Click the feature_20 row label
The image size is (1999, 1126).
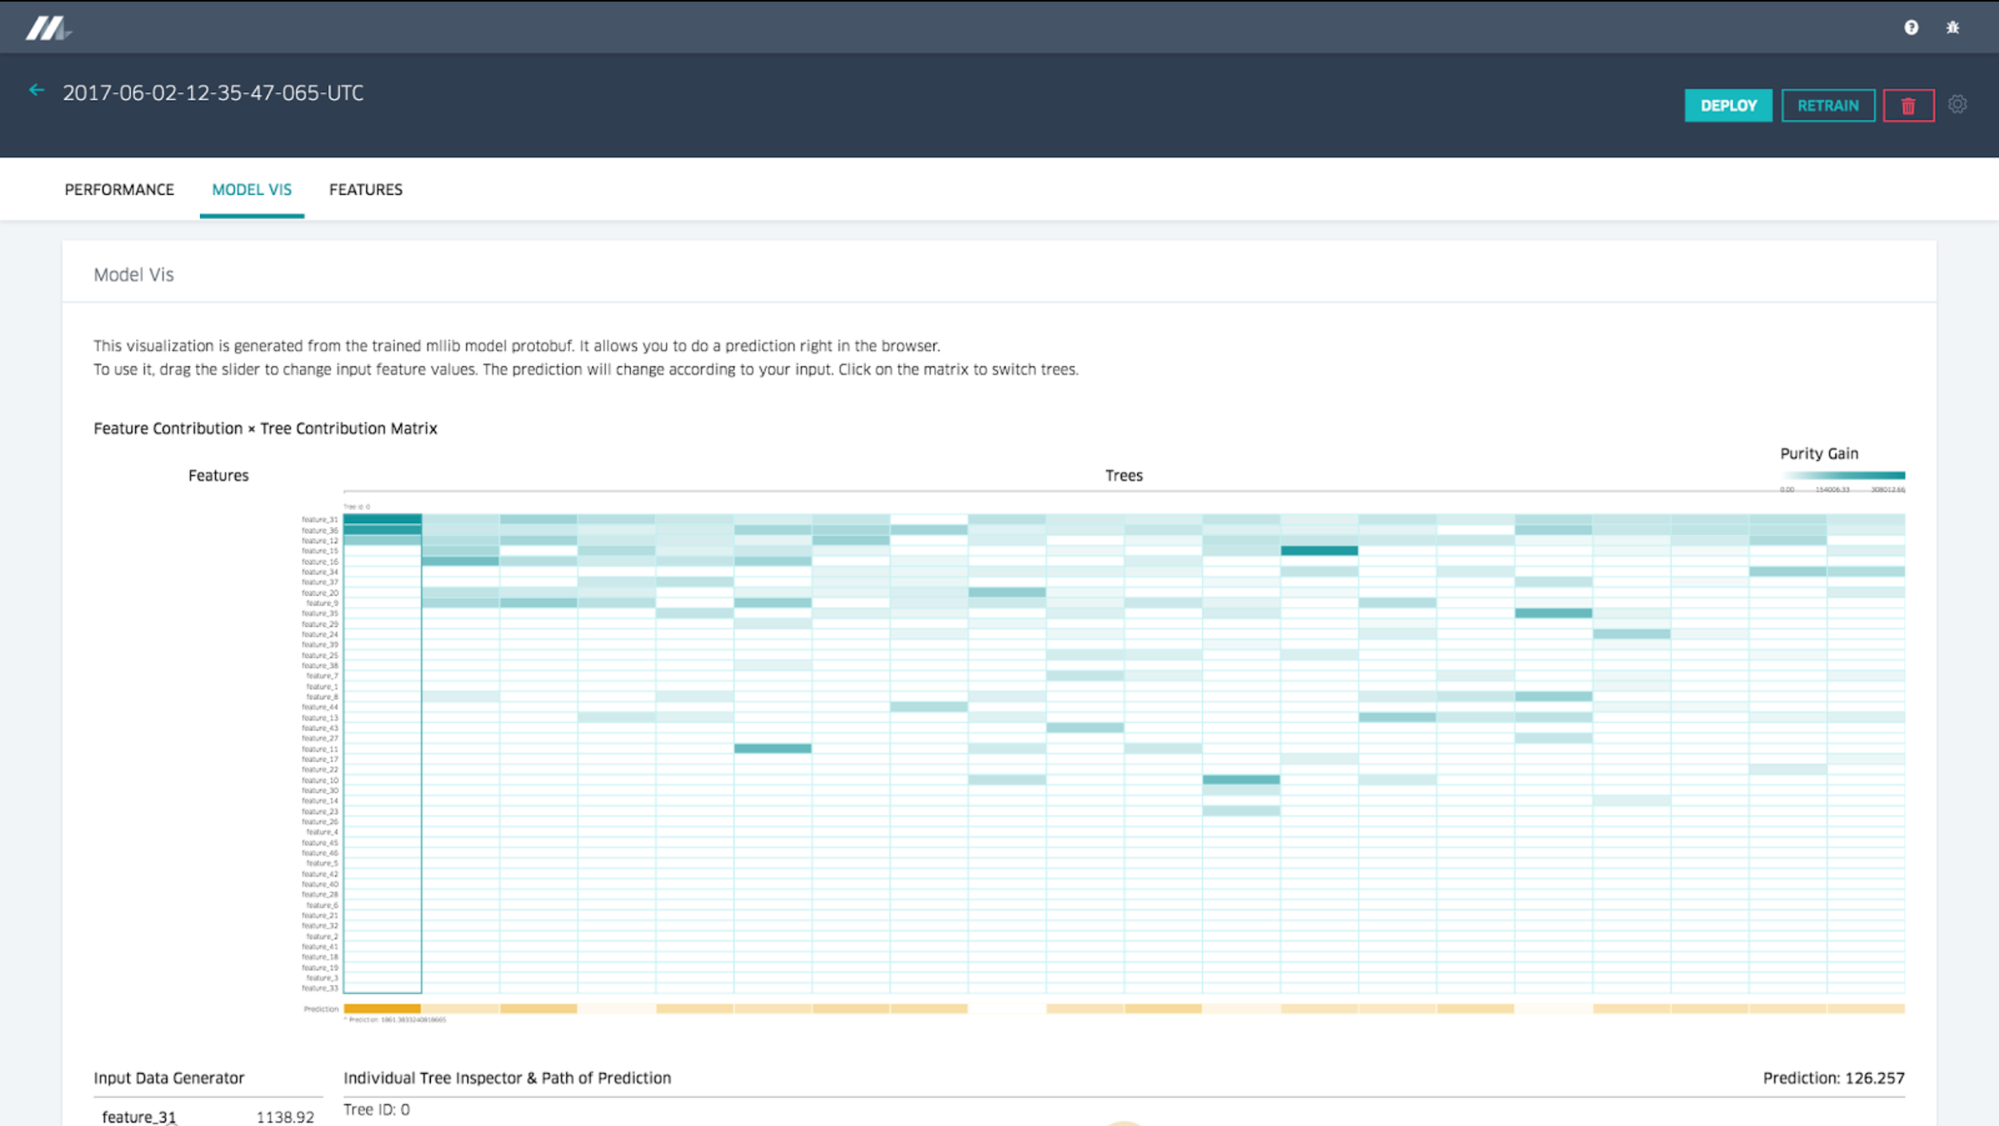[x=320, y=593]
